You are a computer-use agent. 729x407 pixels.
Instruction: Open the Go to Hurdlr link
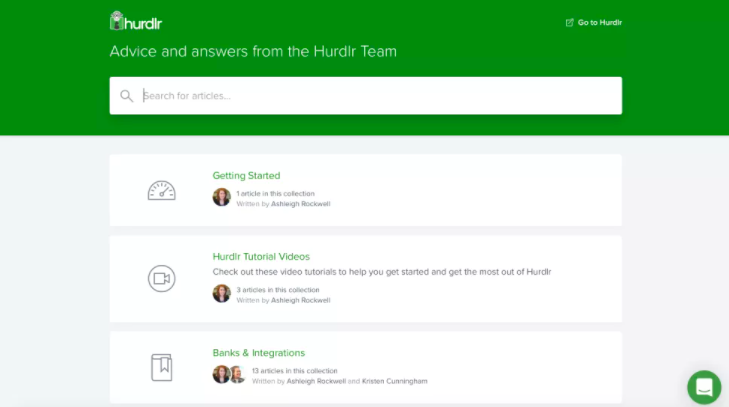pyautogui.click(x=594, y=22)
